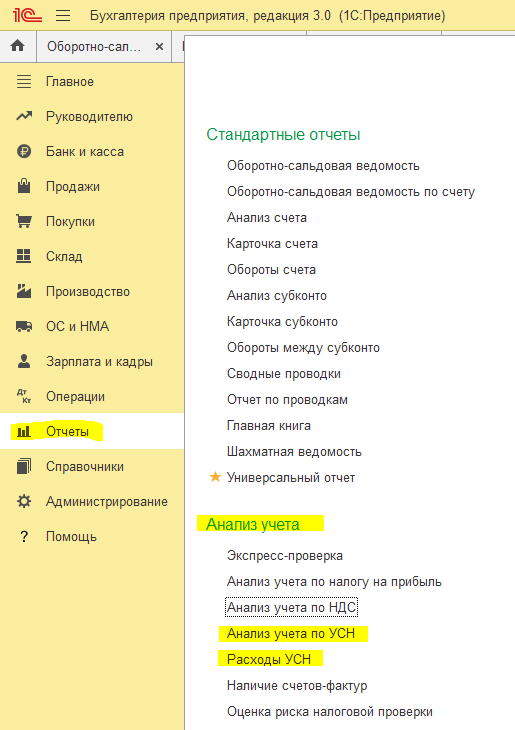The image size is (515, 730).
Task: Open the Анализ субконто report
Action: tap(277, 296)
